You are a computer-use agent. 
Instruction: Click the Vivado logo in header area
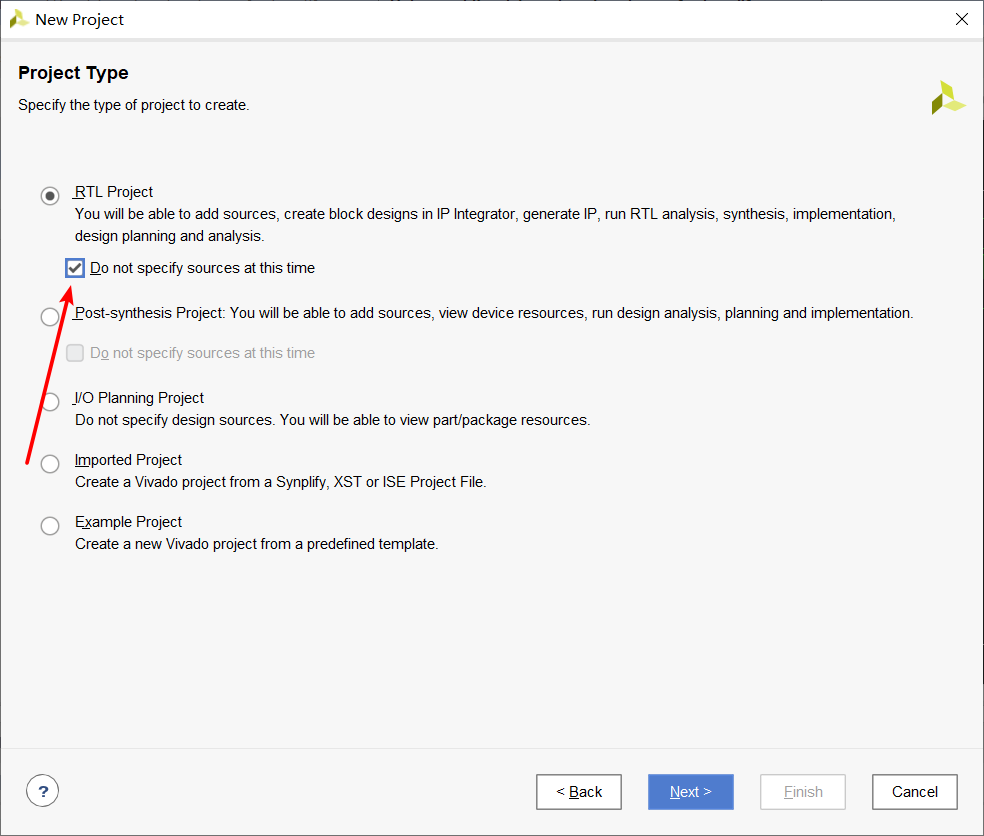point(947,98)
